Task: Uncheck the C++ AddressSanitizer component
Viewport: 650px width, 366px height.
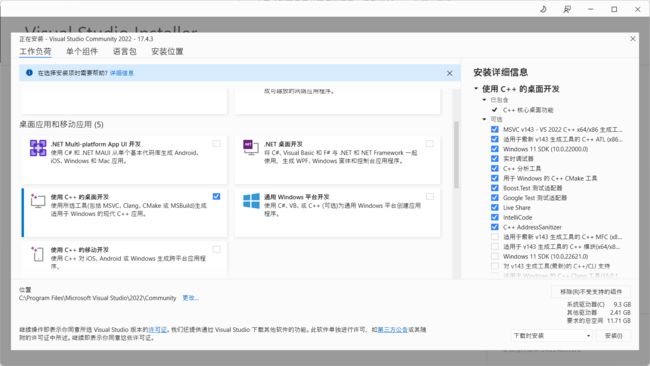Action: coord(495,227)
